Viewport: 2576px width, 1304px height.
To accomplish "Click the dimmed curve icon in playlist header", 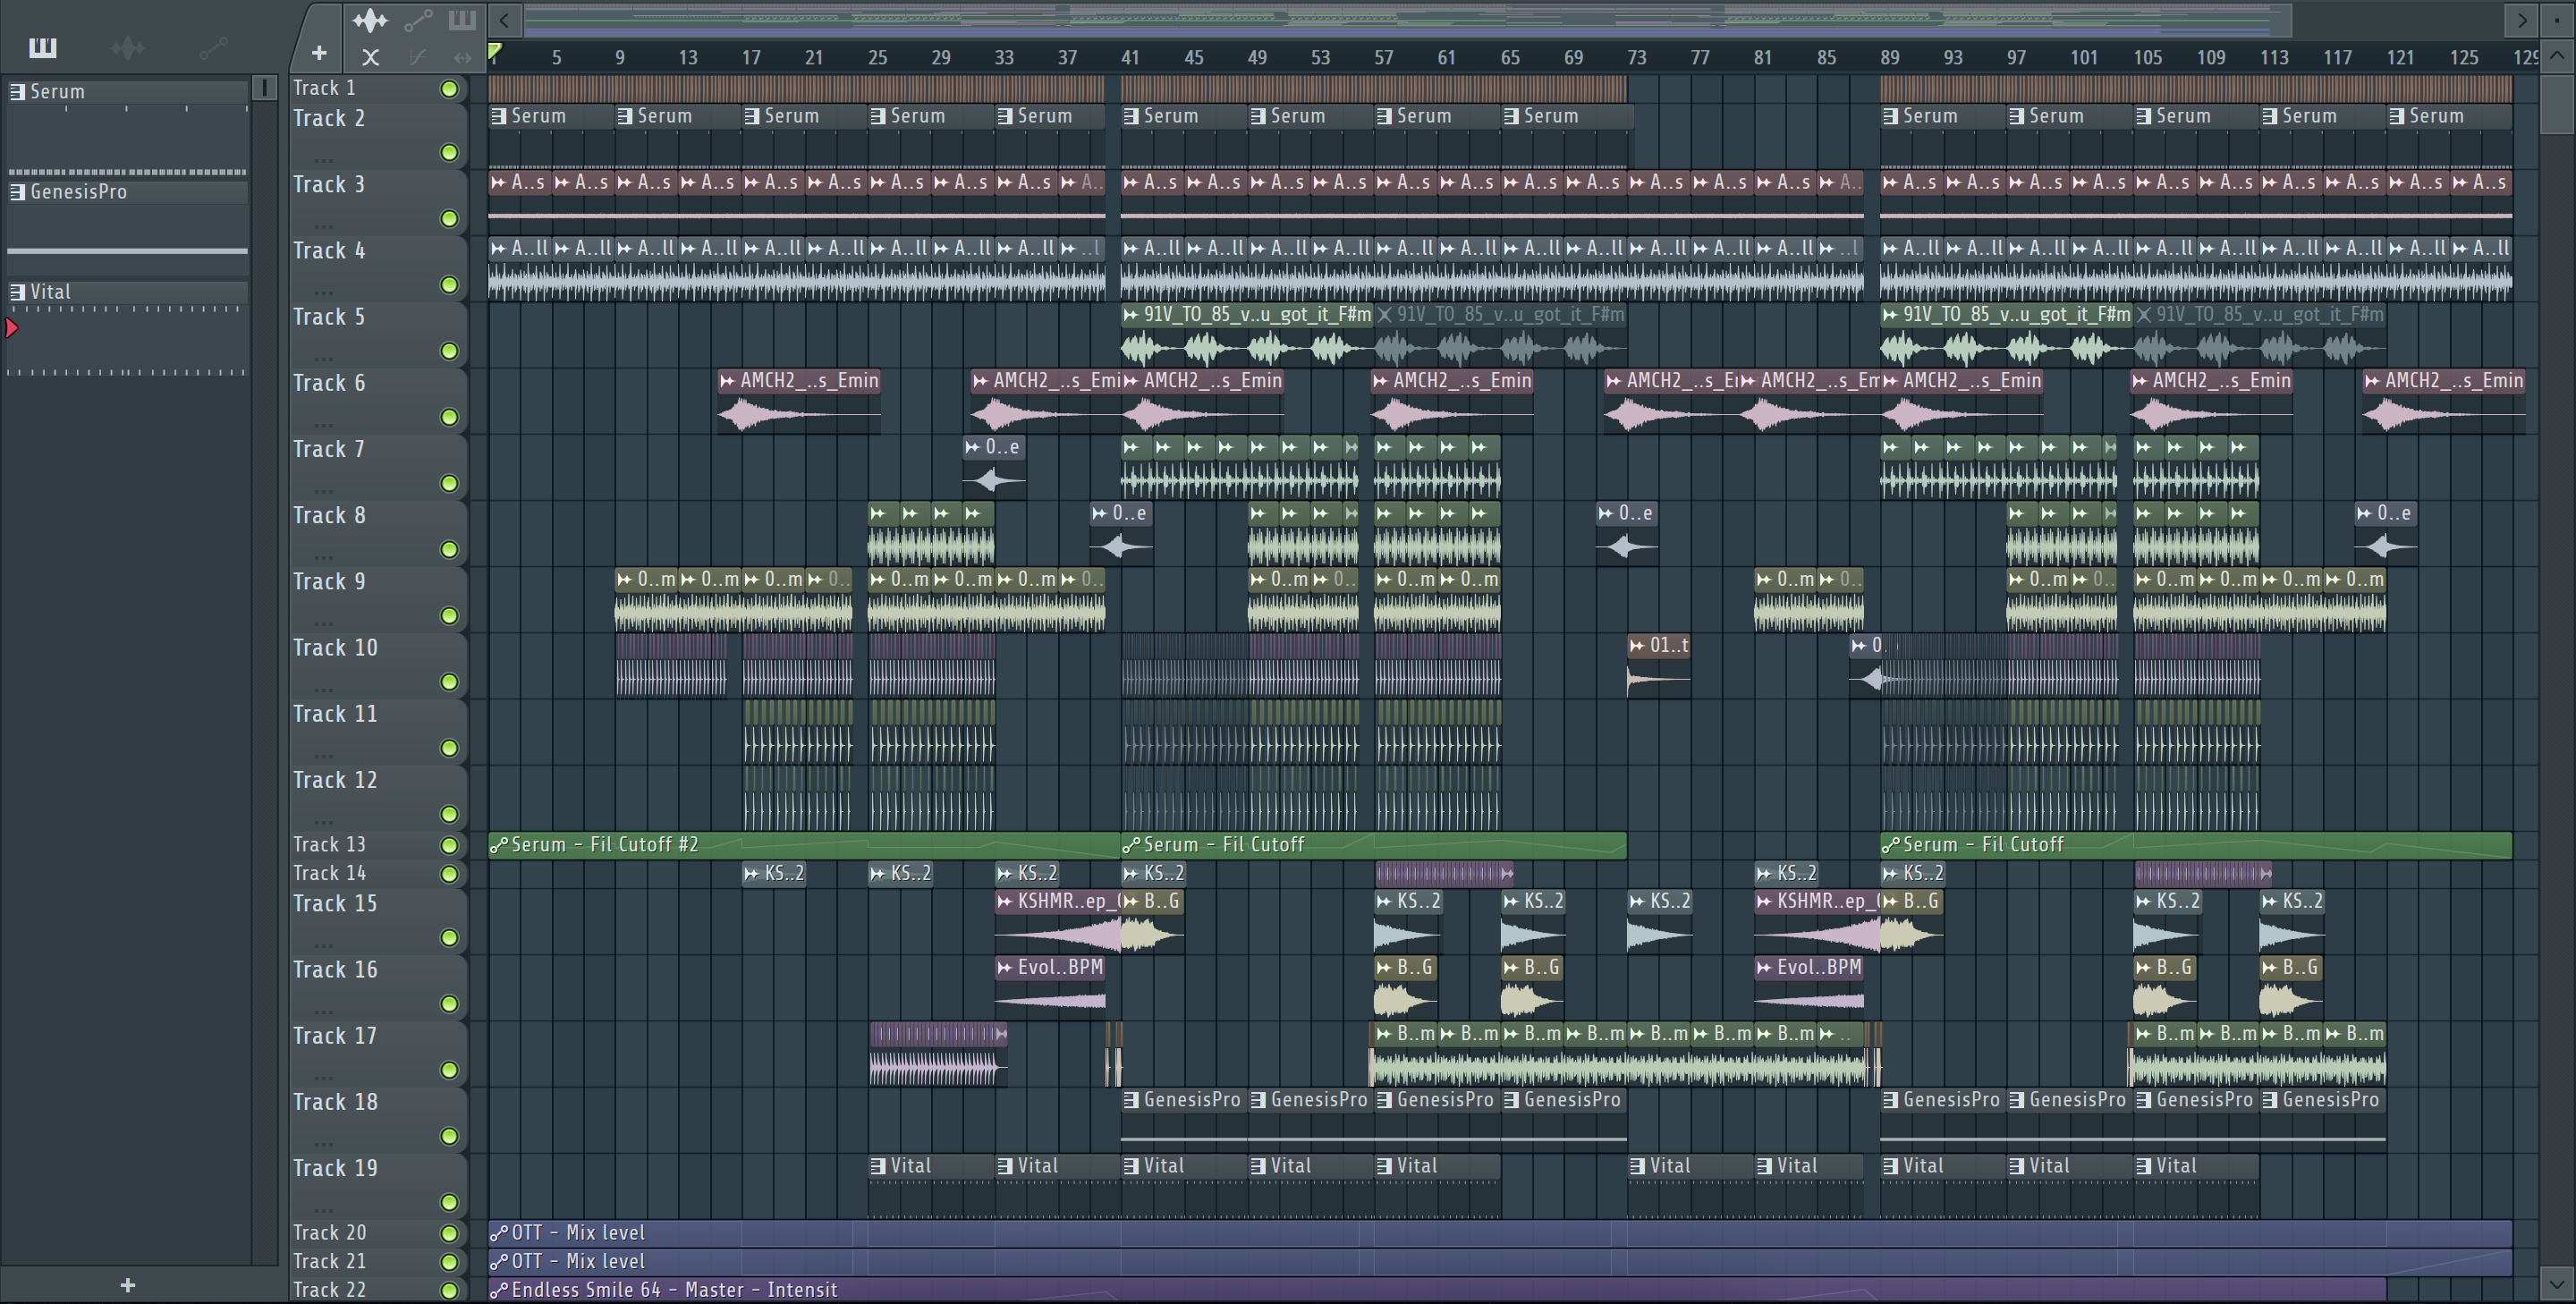I will tap(418, 57).
